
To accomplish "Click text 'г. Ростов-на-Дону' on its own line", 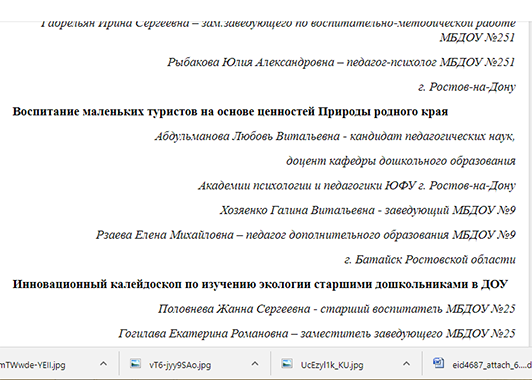I will point(467,87).
